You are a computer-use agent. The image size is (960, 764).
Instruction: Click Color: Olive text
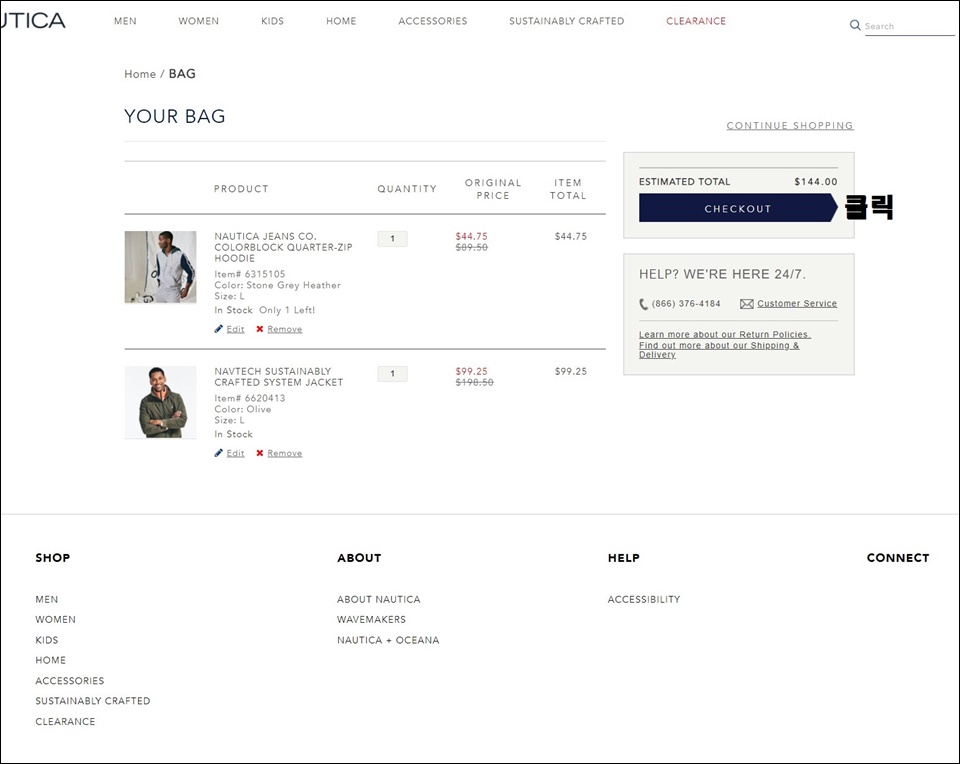point(242,410)
